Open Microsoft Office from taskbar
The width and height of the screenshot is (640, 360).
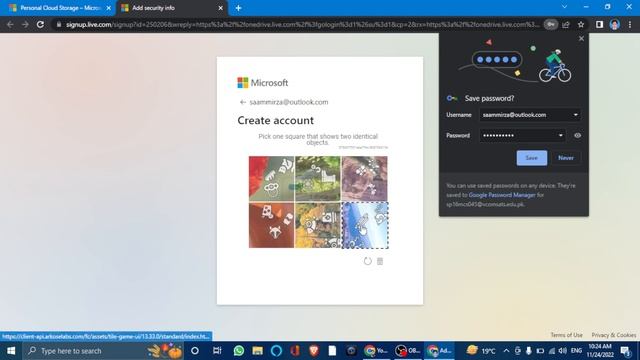[295, 351]
